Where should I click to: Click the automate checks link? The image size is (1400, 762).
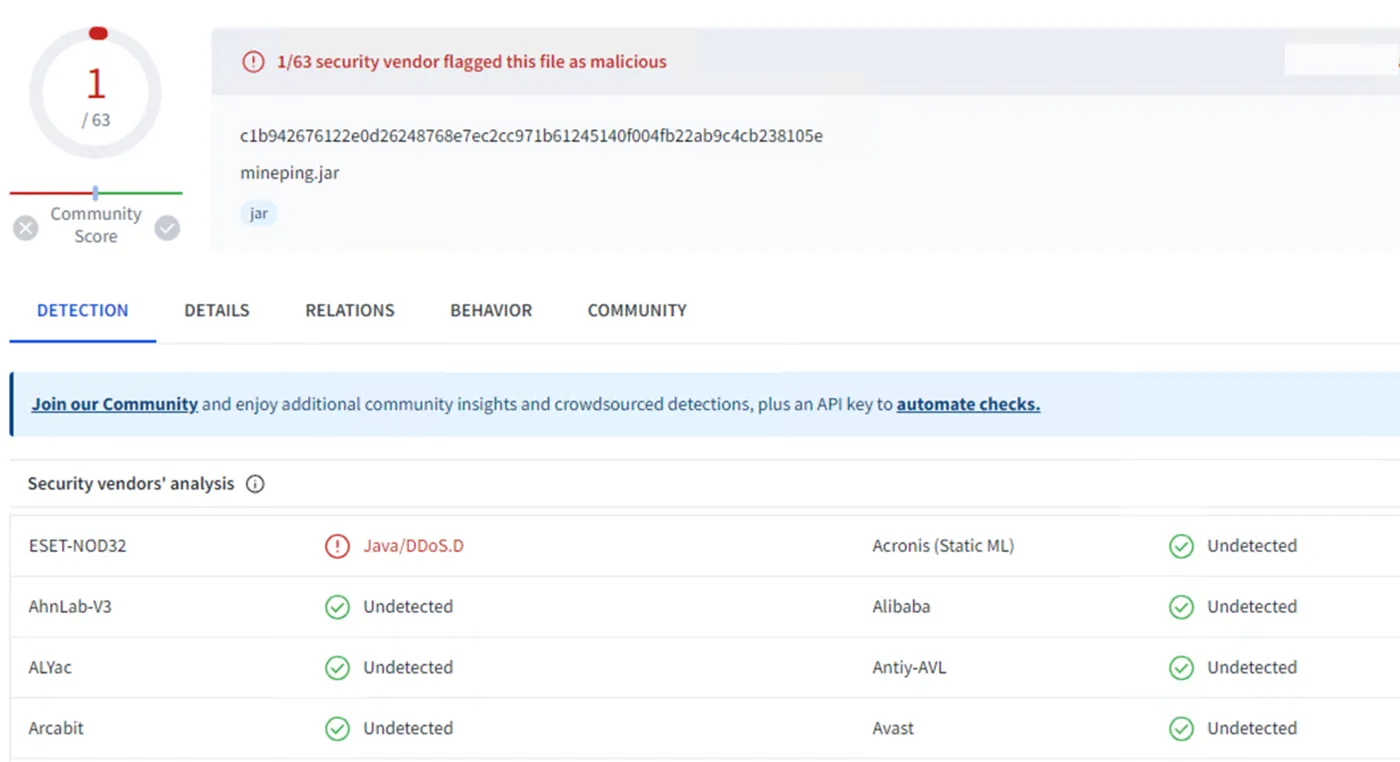tap(968, 405)
